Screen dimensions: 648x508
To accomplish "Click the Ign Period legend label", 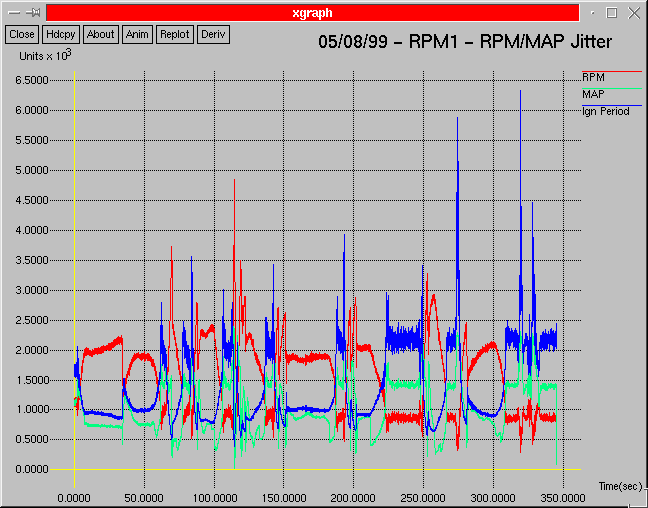I will tap(605, 112).
